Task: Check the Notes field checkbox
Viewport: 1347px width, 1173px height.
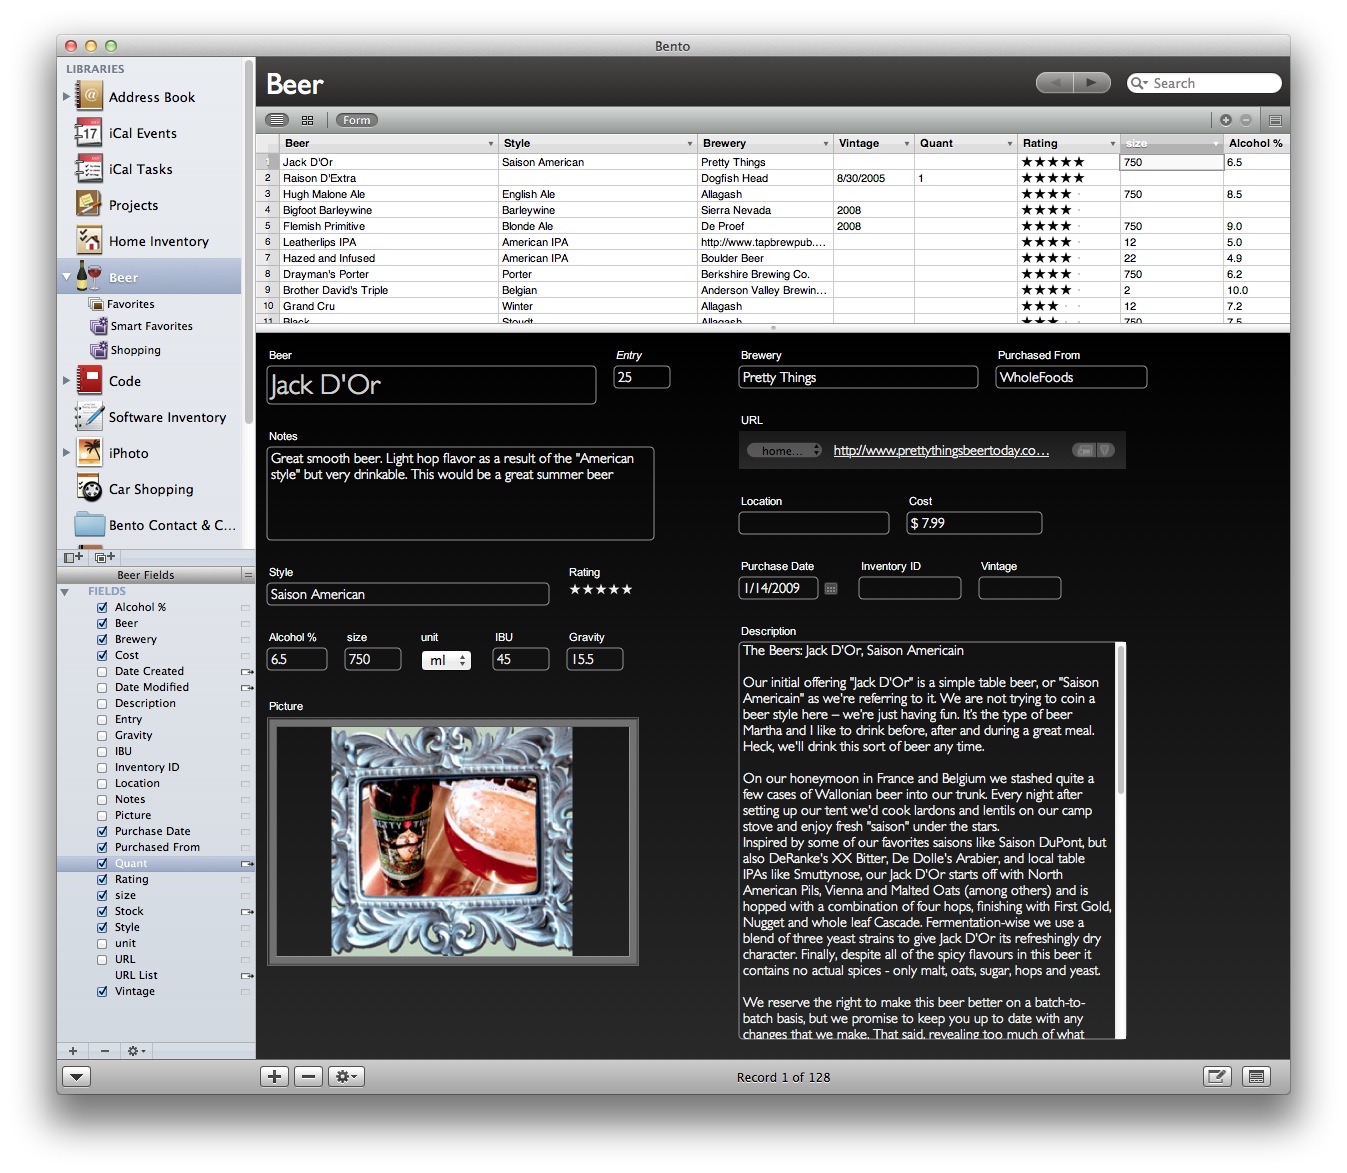Action: click(102, 799)
